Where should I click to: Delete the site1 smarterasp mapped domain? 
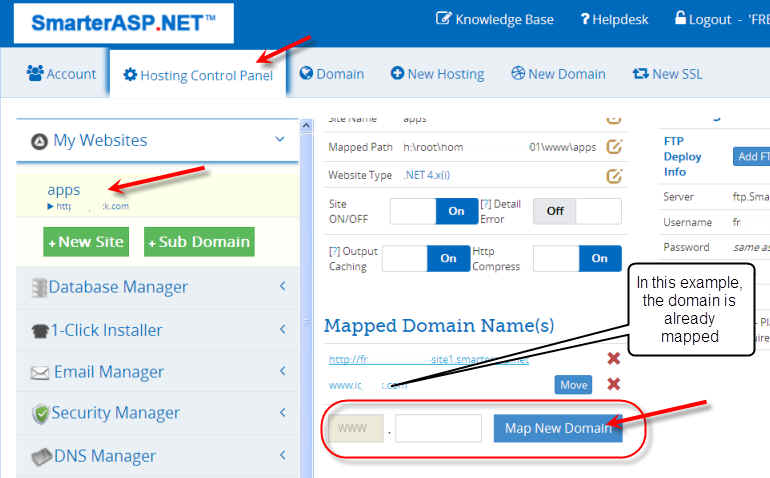pyautogui.click(x=613, y=358)
